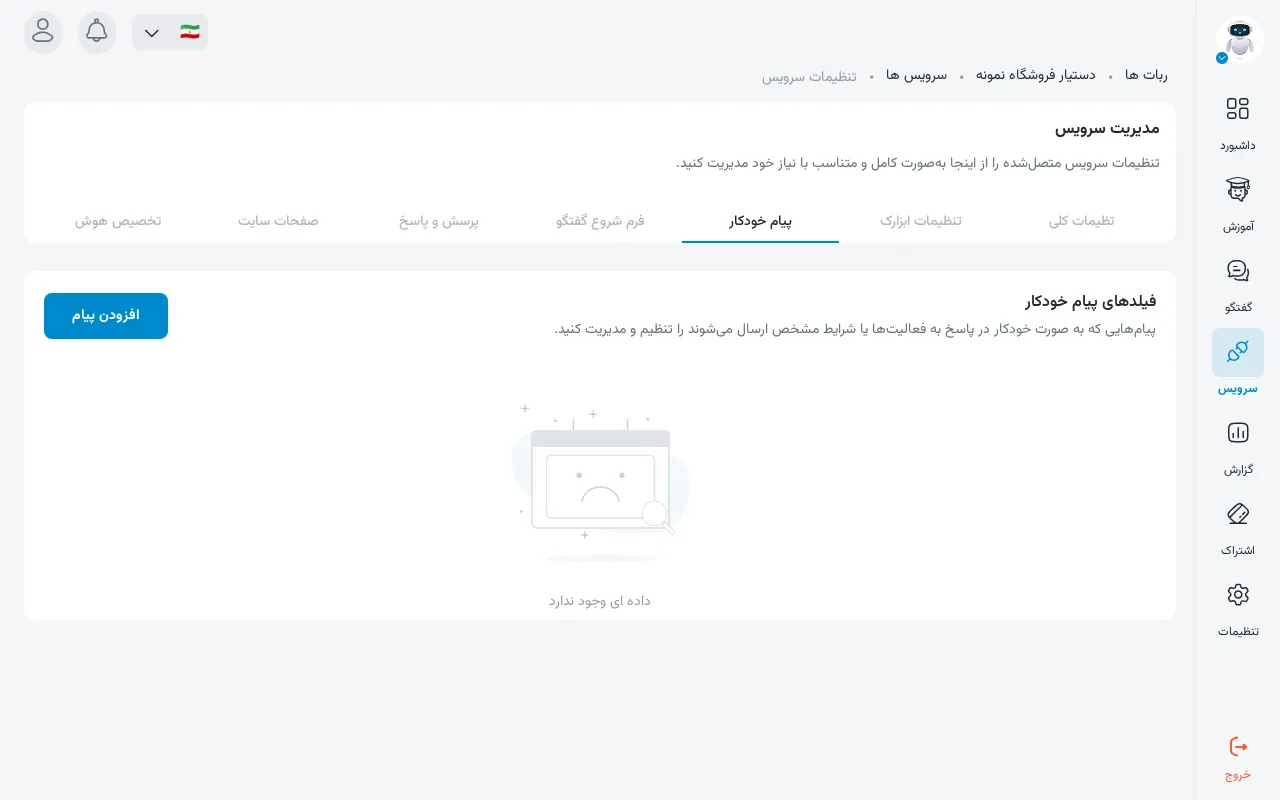Go to سرویس ها breadcrumb link

917,75
